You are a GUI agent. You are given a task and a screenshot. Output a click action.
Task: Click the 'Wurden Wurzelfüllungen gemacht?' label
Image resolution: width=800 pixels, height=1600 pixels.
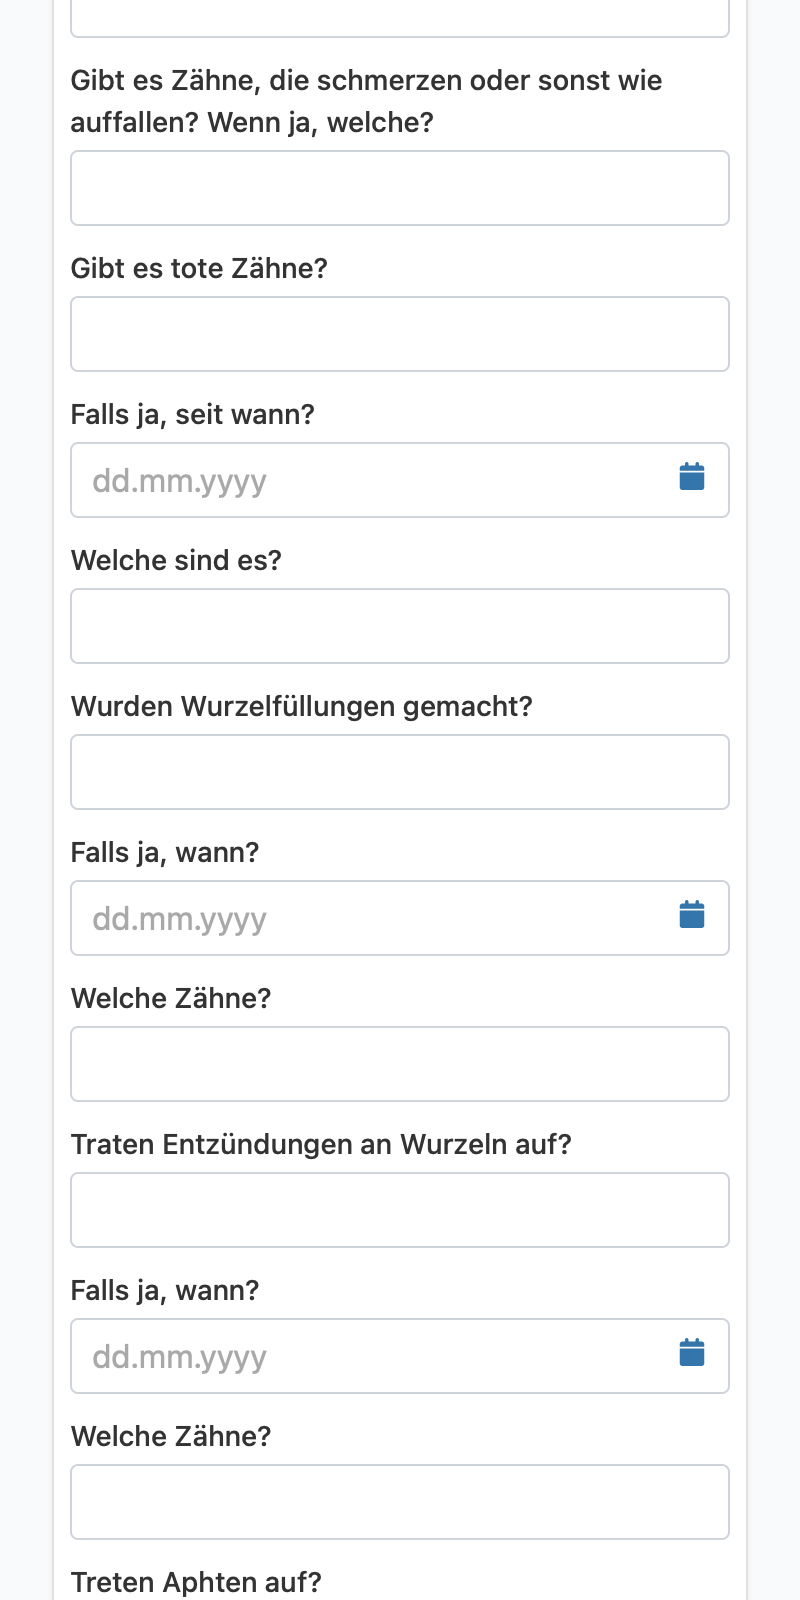click(302, 707)
